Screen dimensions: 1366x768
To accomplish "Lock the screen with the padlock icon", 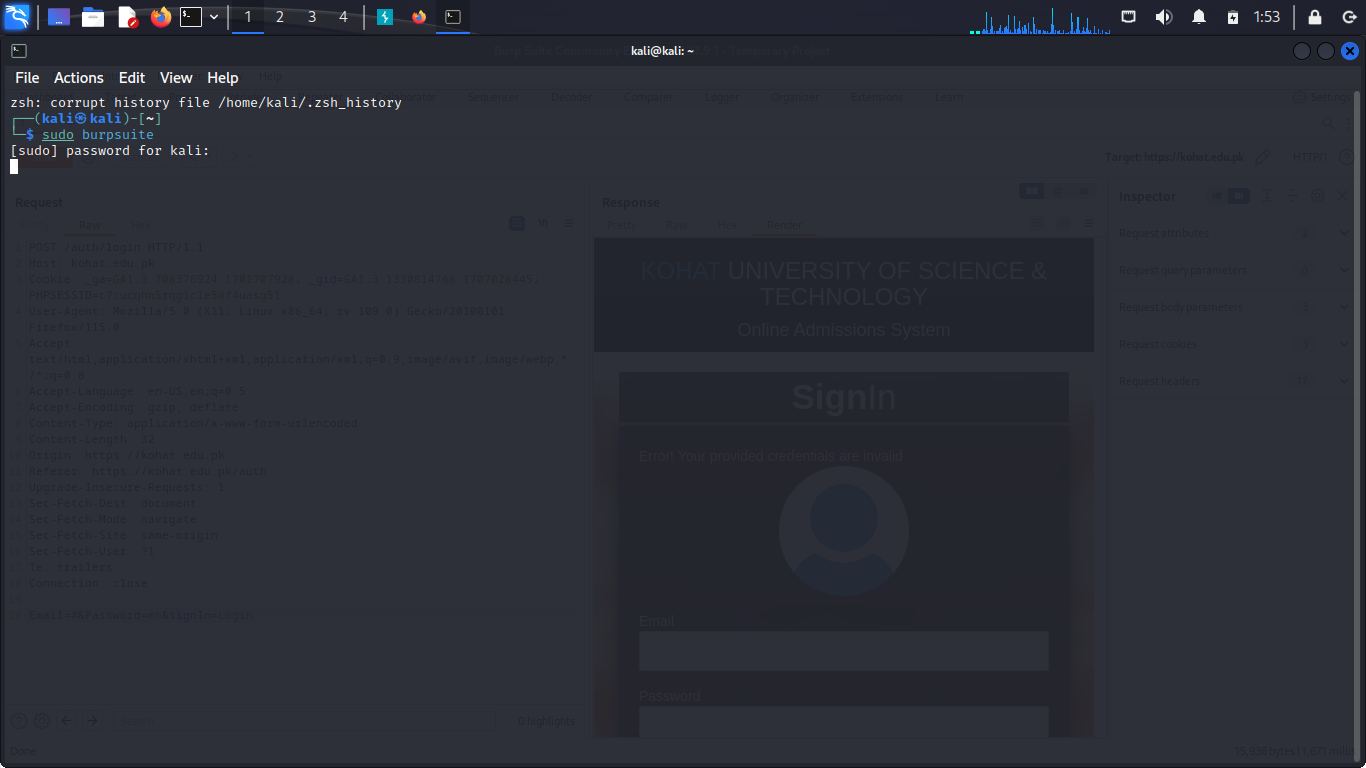I will pos(1315,17).
